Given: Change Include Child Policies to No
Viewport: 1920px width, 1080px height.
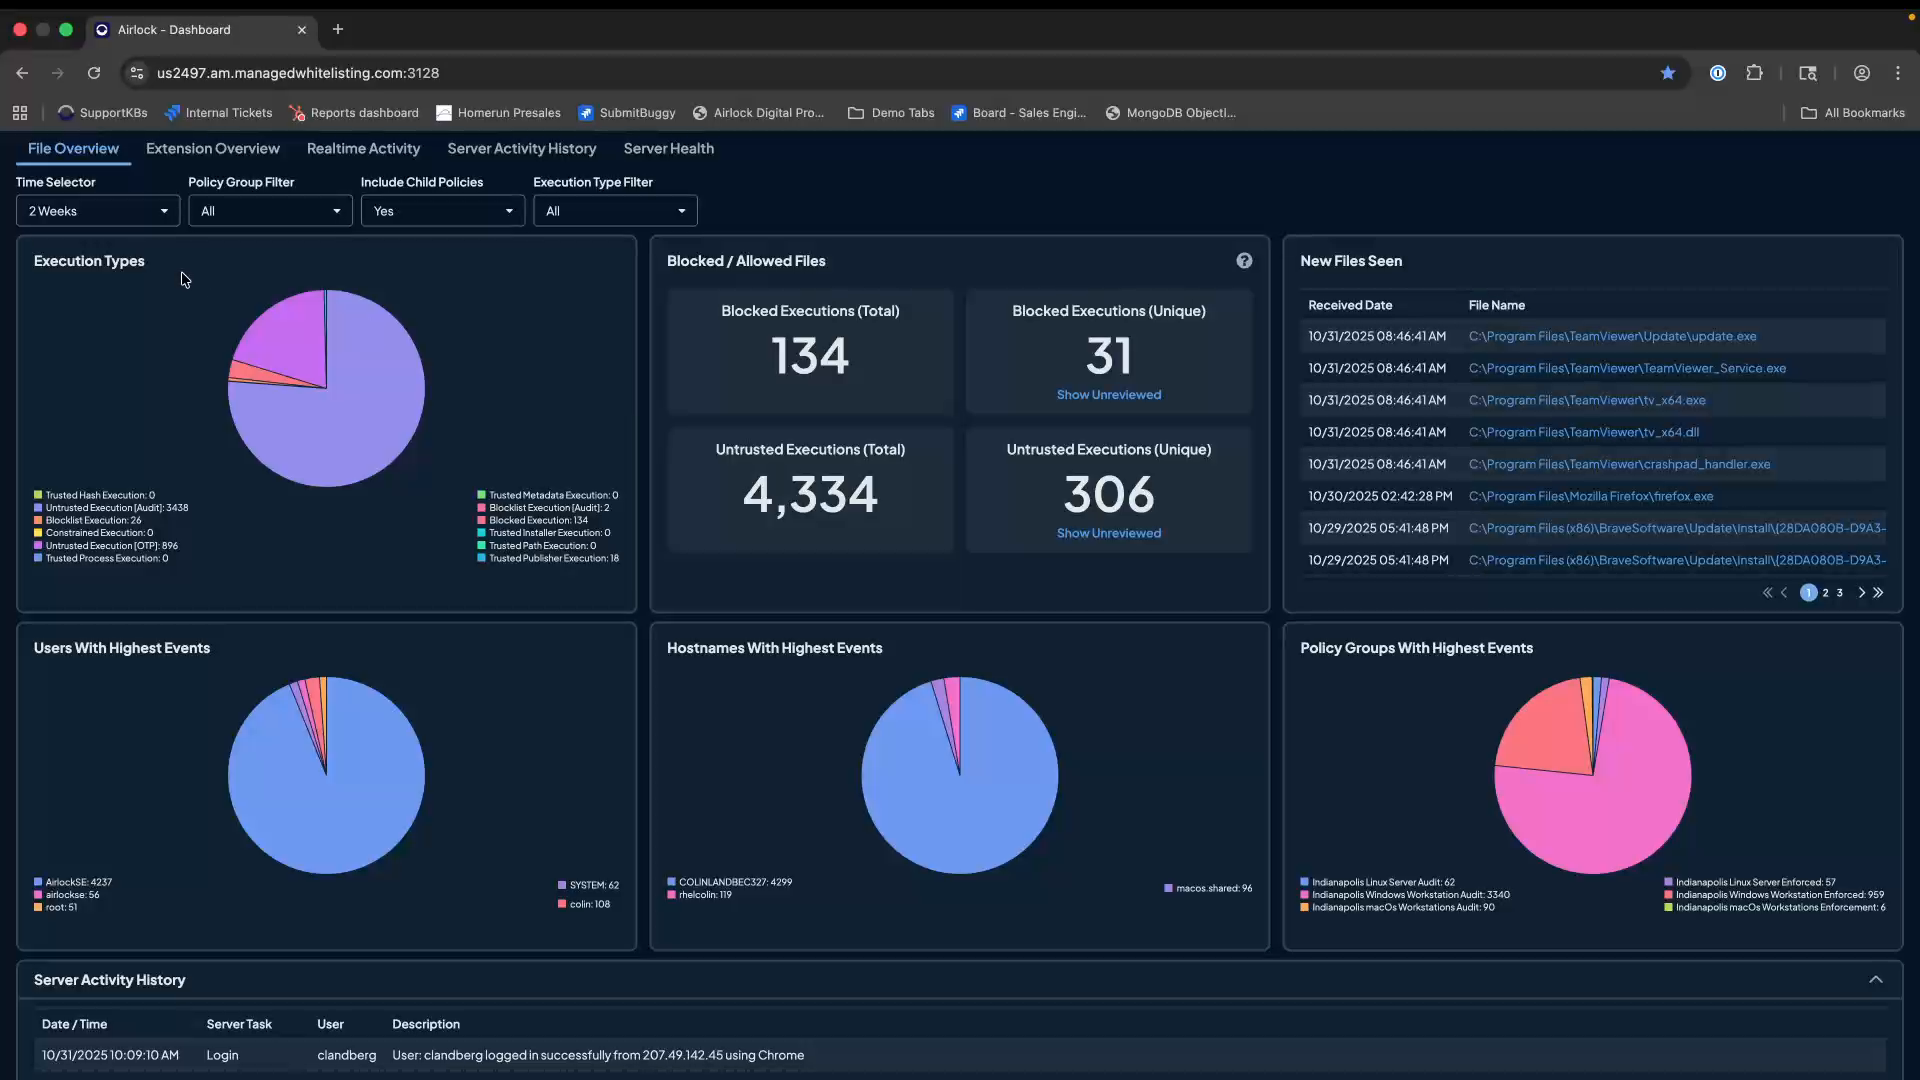Looking at the screenshot, I should [x=443, y=211].
